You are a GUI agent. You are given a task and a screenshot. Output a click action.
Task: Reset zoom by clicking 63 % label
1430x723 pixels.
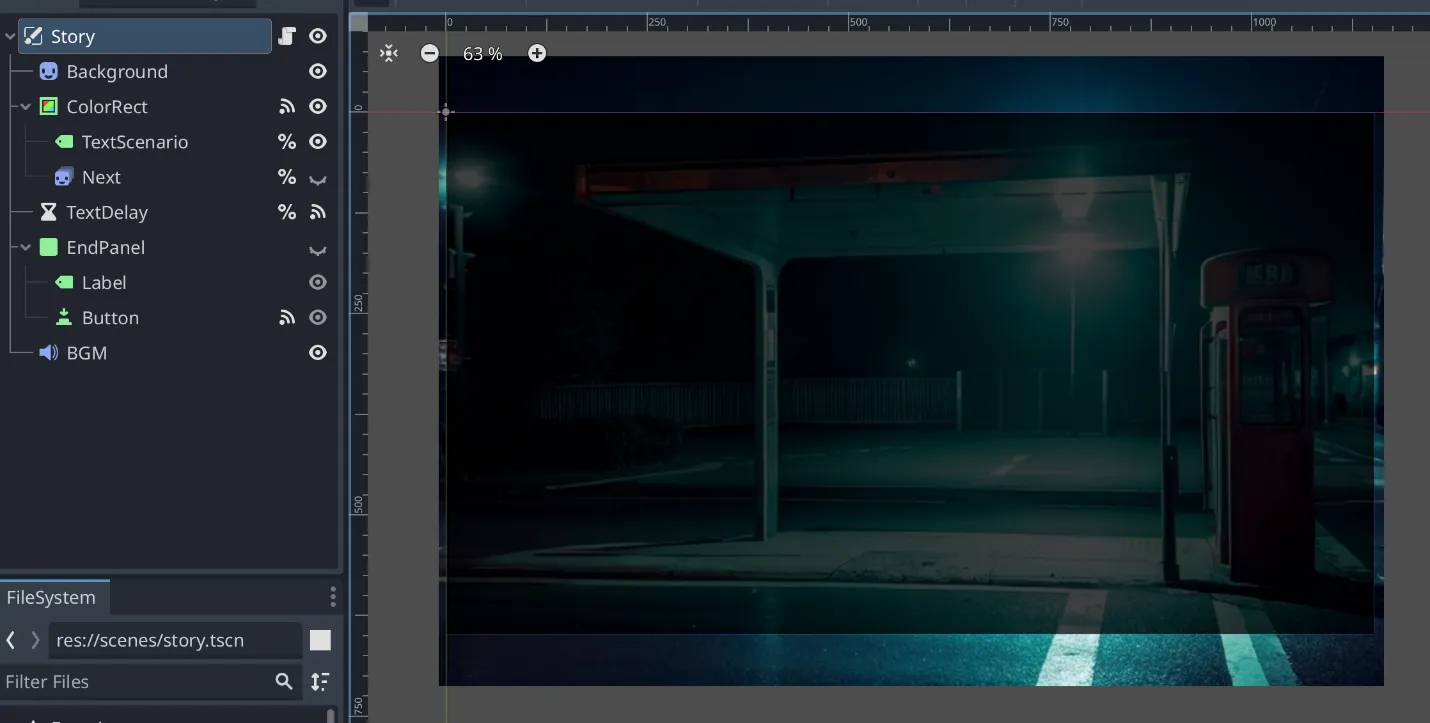point(482,54)
